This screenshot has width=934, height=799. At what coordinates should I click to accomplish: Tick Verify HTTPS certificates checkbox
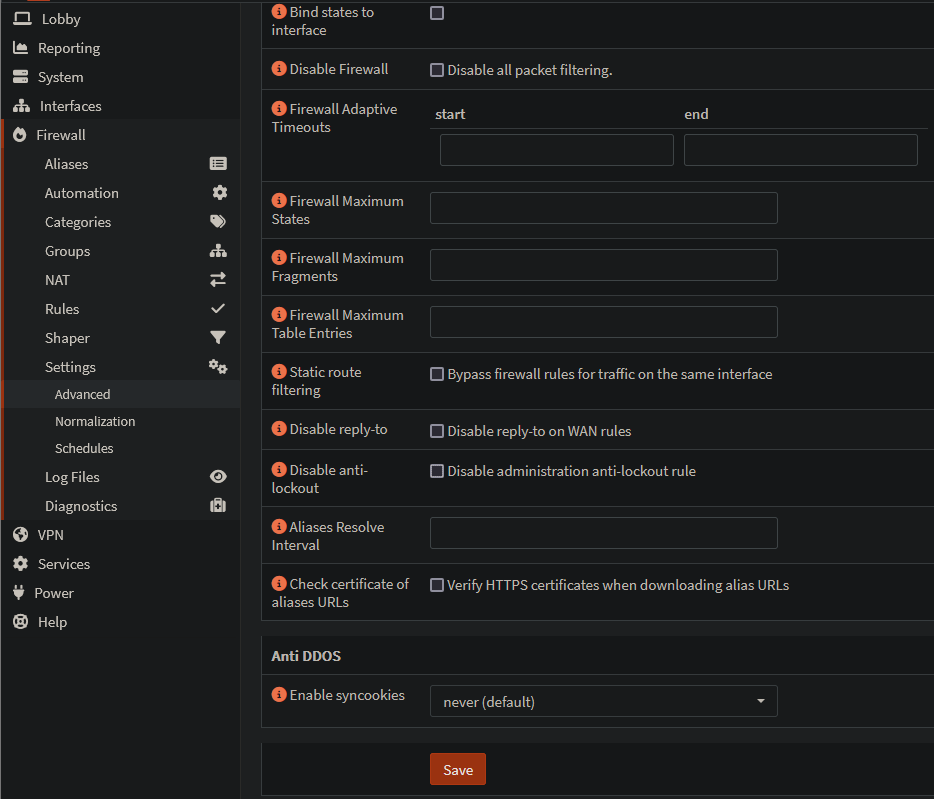click(x=437, y=585)
